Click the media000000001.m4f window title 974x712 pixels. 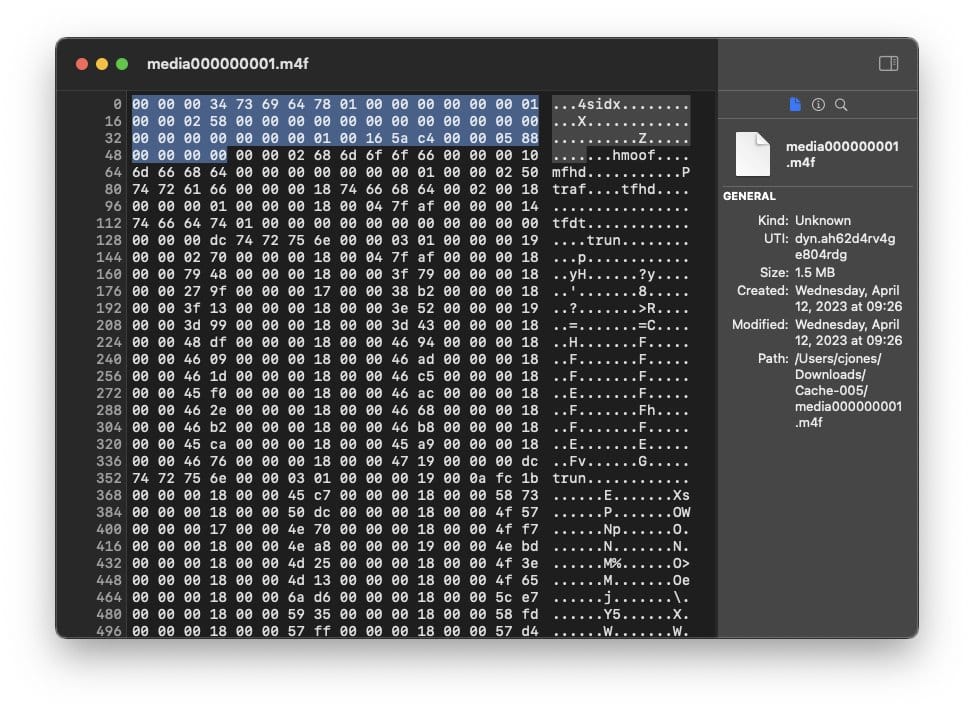[227, 64]
